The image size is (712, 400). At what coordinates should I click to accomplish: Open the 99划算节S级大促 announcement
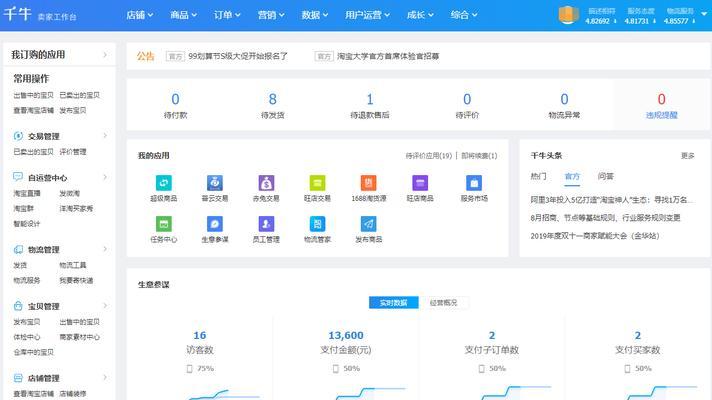tap(238, 56)
